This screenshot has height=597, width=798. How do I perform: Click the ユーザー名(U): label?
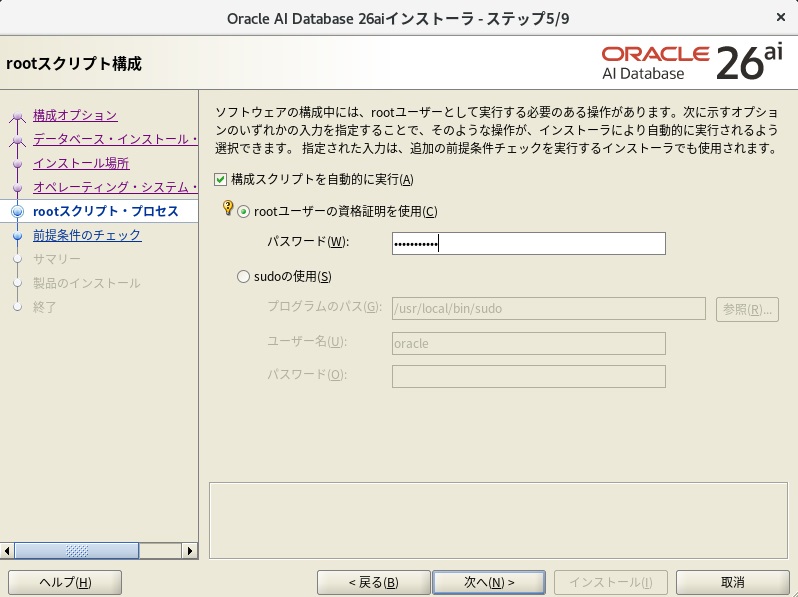click(x=307, y=342)
